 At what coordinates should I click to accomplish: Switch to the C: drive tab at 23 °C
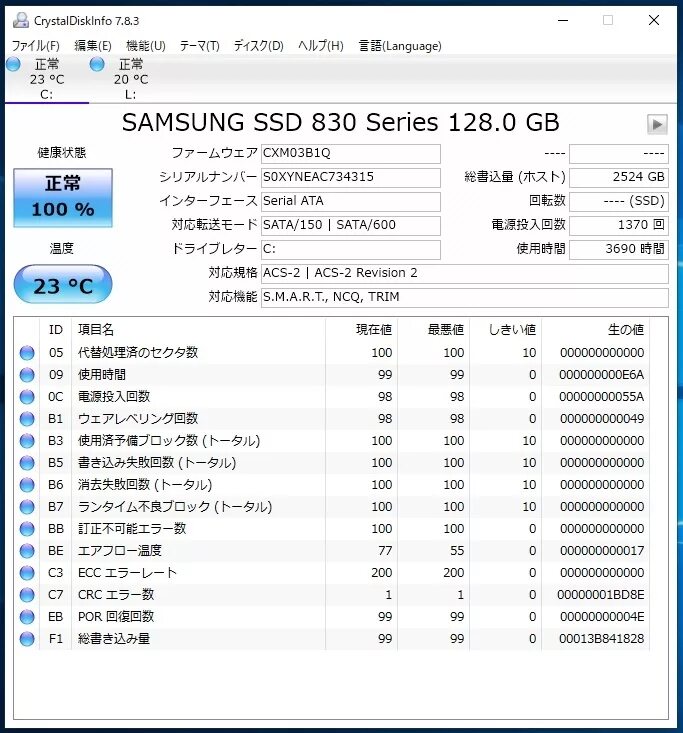click(47, 79)
